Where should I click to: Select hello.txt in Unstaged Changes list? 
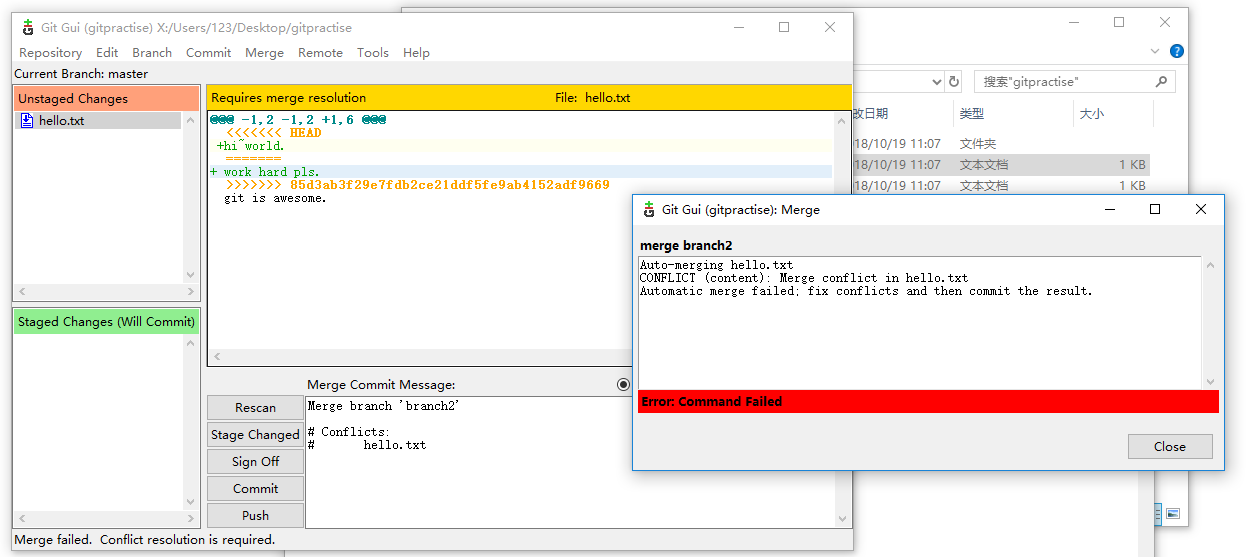pyautogui.click(x=98, y=120)
